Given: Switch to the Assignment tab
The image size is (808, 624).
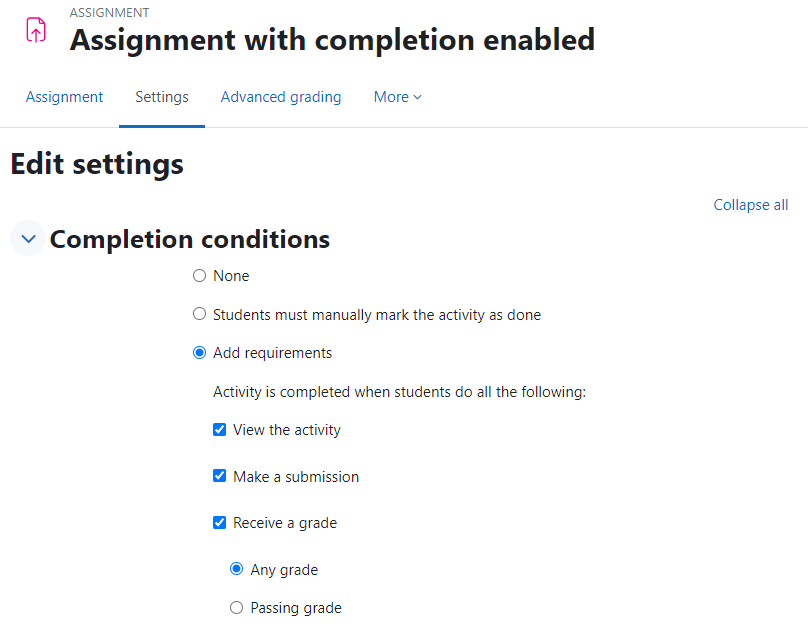Looking at the screenshot, I should pyautogui.click(x=64, y=97).
